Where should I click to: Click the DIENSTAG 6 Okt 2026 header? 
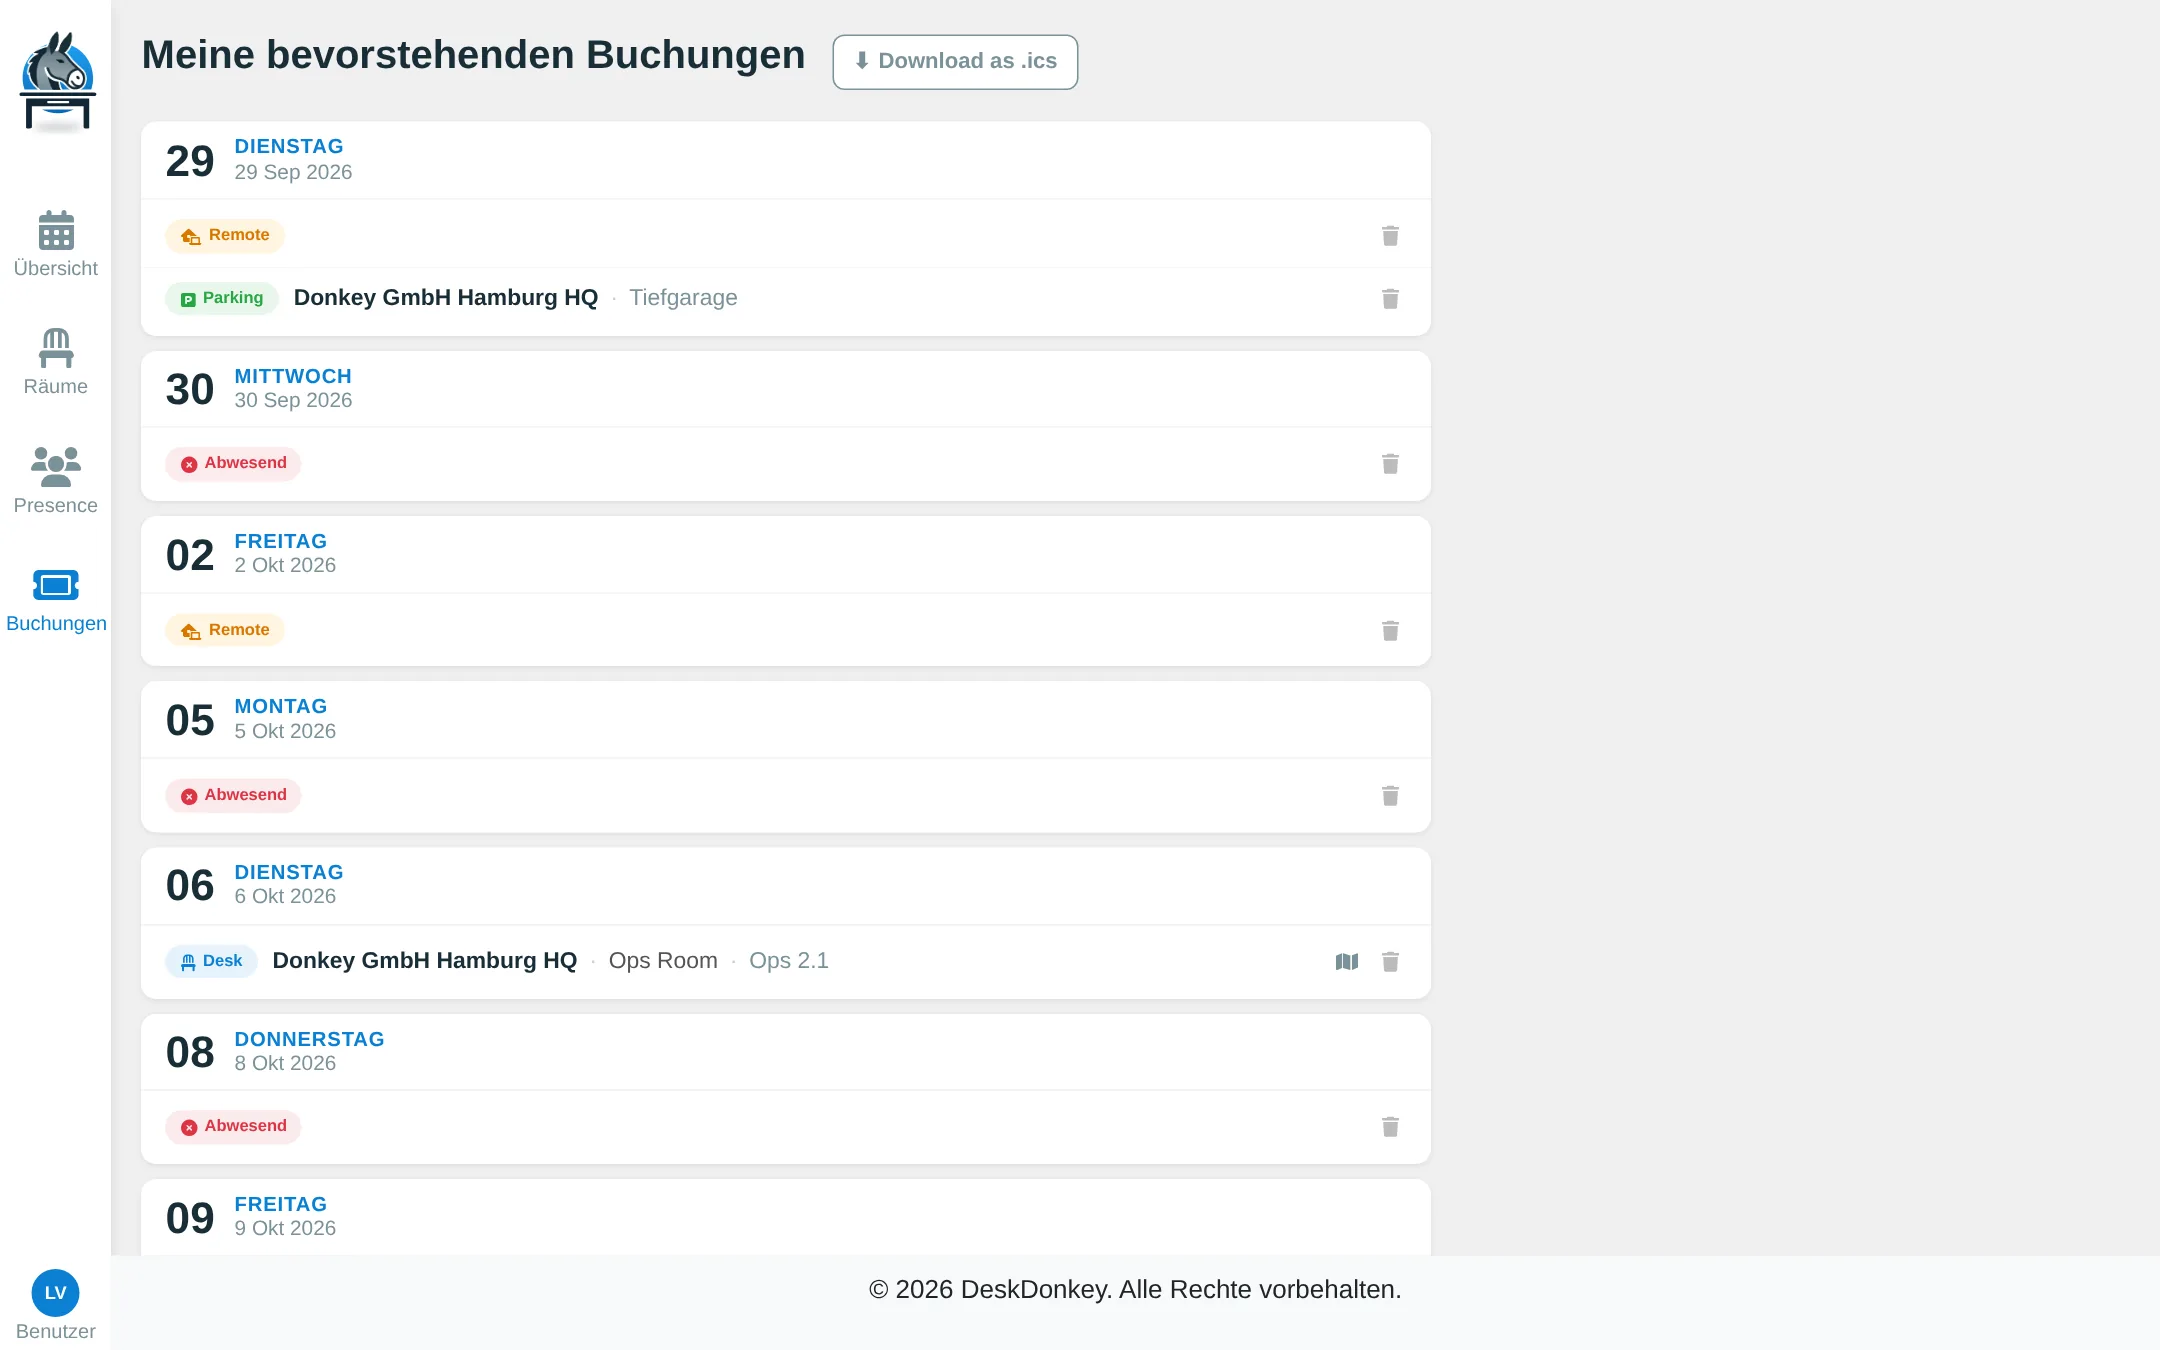[x=786, y=886]
